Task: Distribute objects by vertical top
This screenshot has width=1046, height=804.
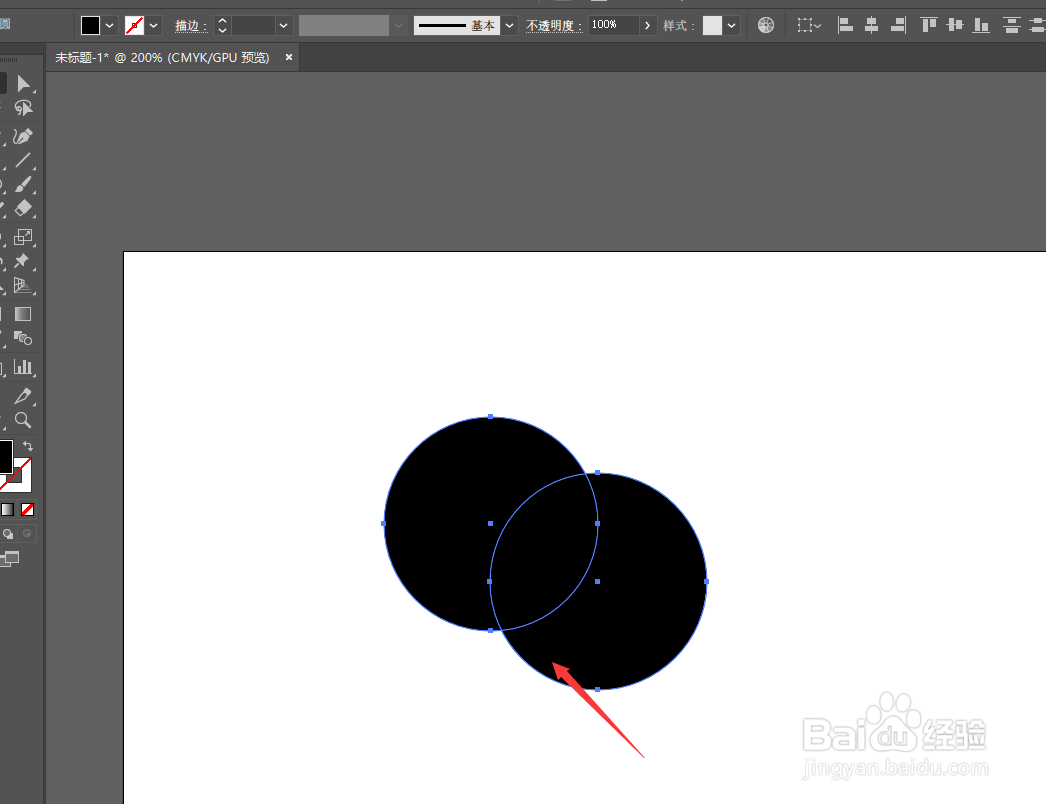Action: tap(1012, 25)
